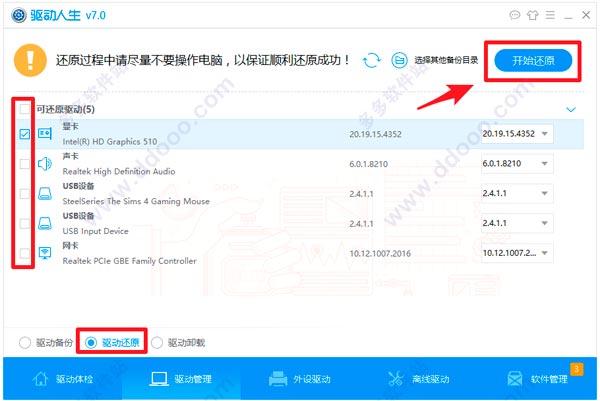Click the orange warning exclamation icon

point(30,60)
